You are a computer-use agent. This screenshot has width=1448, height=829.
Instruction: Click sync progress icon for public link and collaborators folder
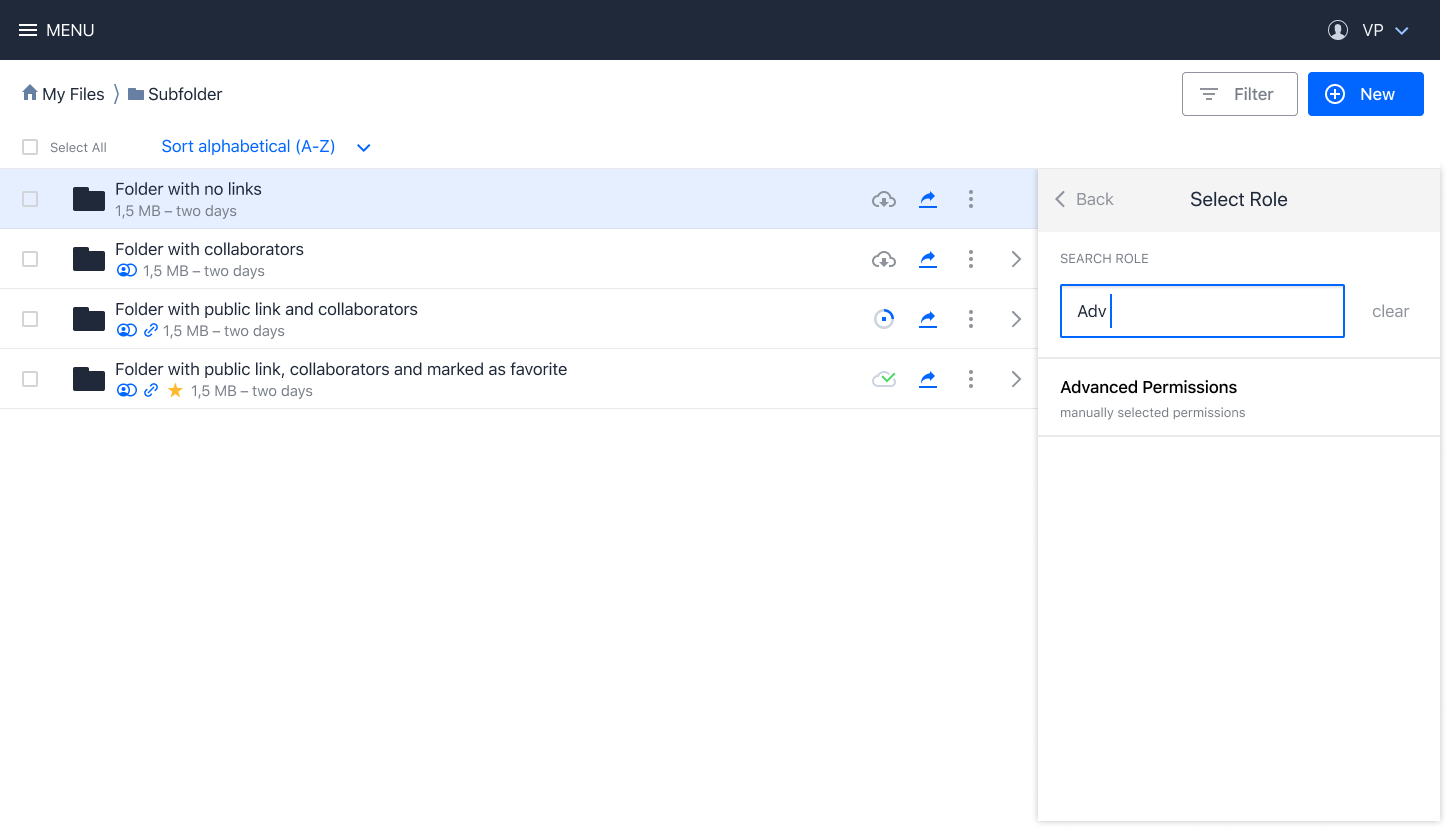tap(884, 319)
